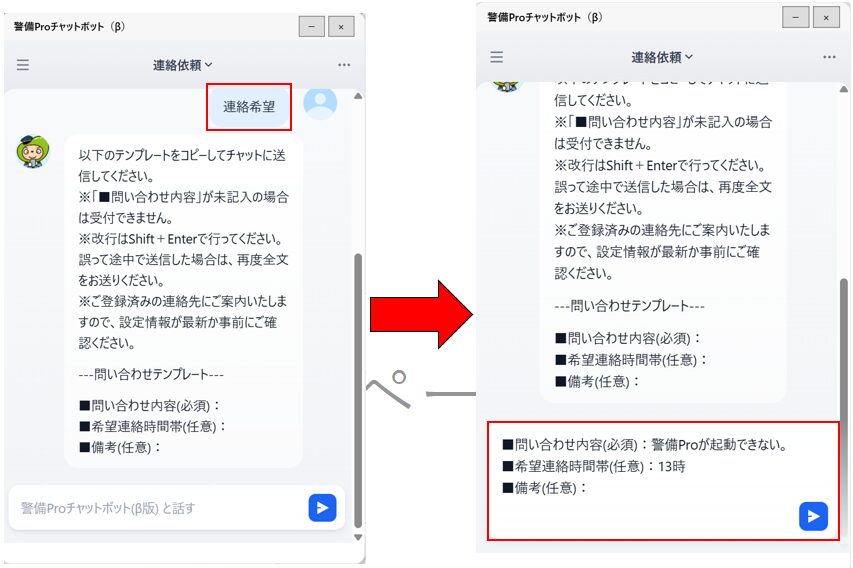Screen dimensions: 853x568
Task: Click the user avatar icon beside 連絡希望
Action: (x=320, y=103)
